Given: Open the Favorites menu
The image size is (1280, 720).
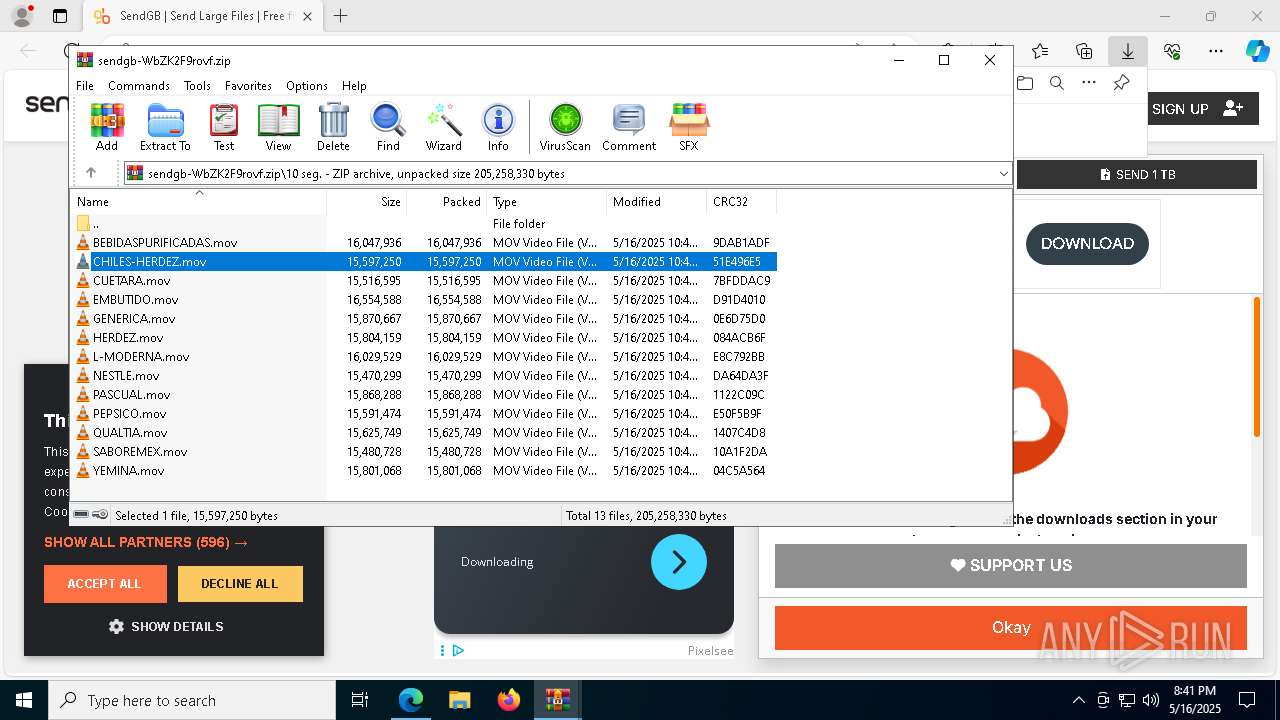Looking at the screenshot, I should coord(248,86).
